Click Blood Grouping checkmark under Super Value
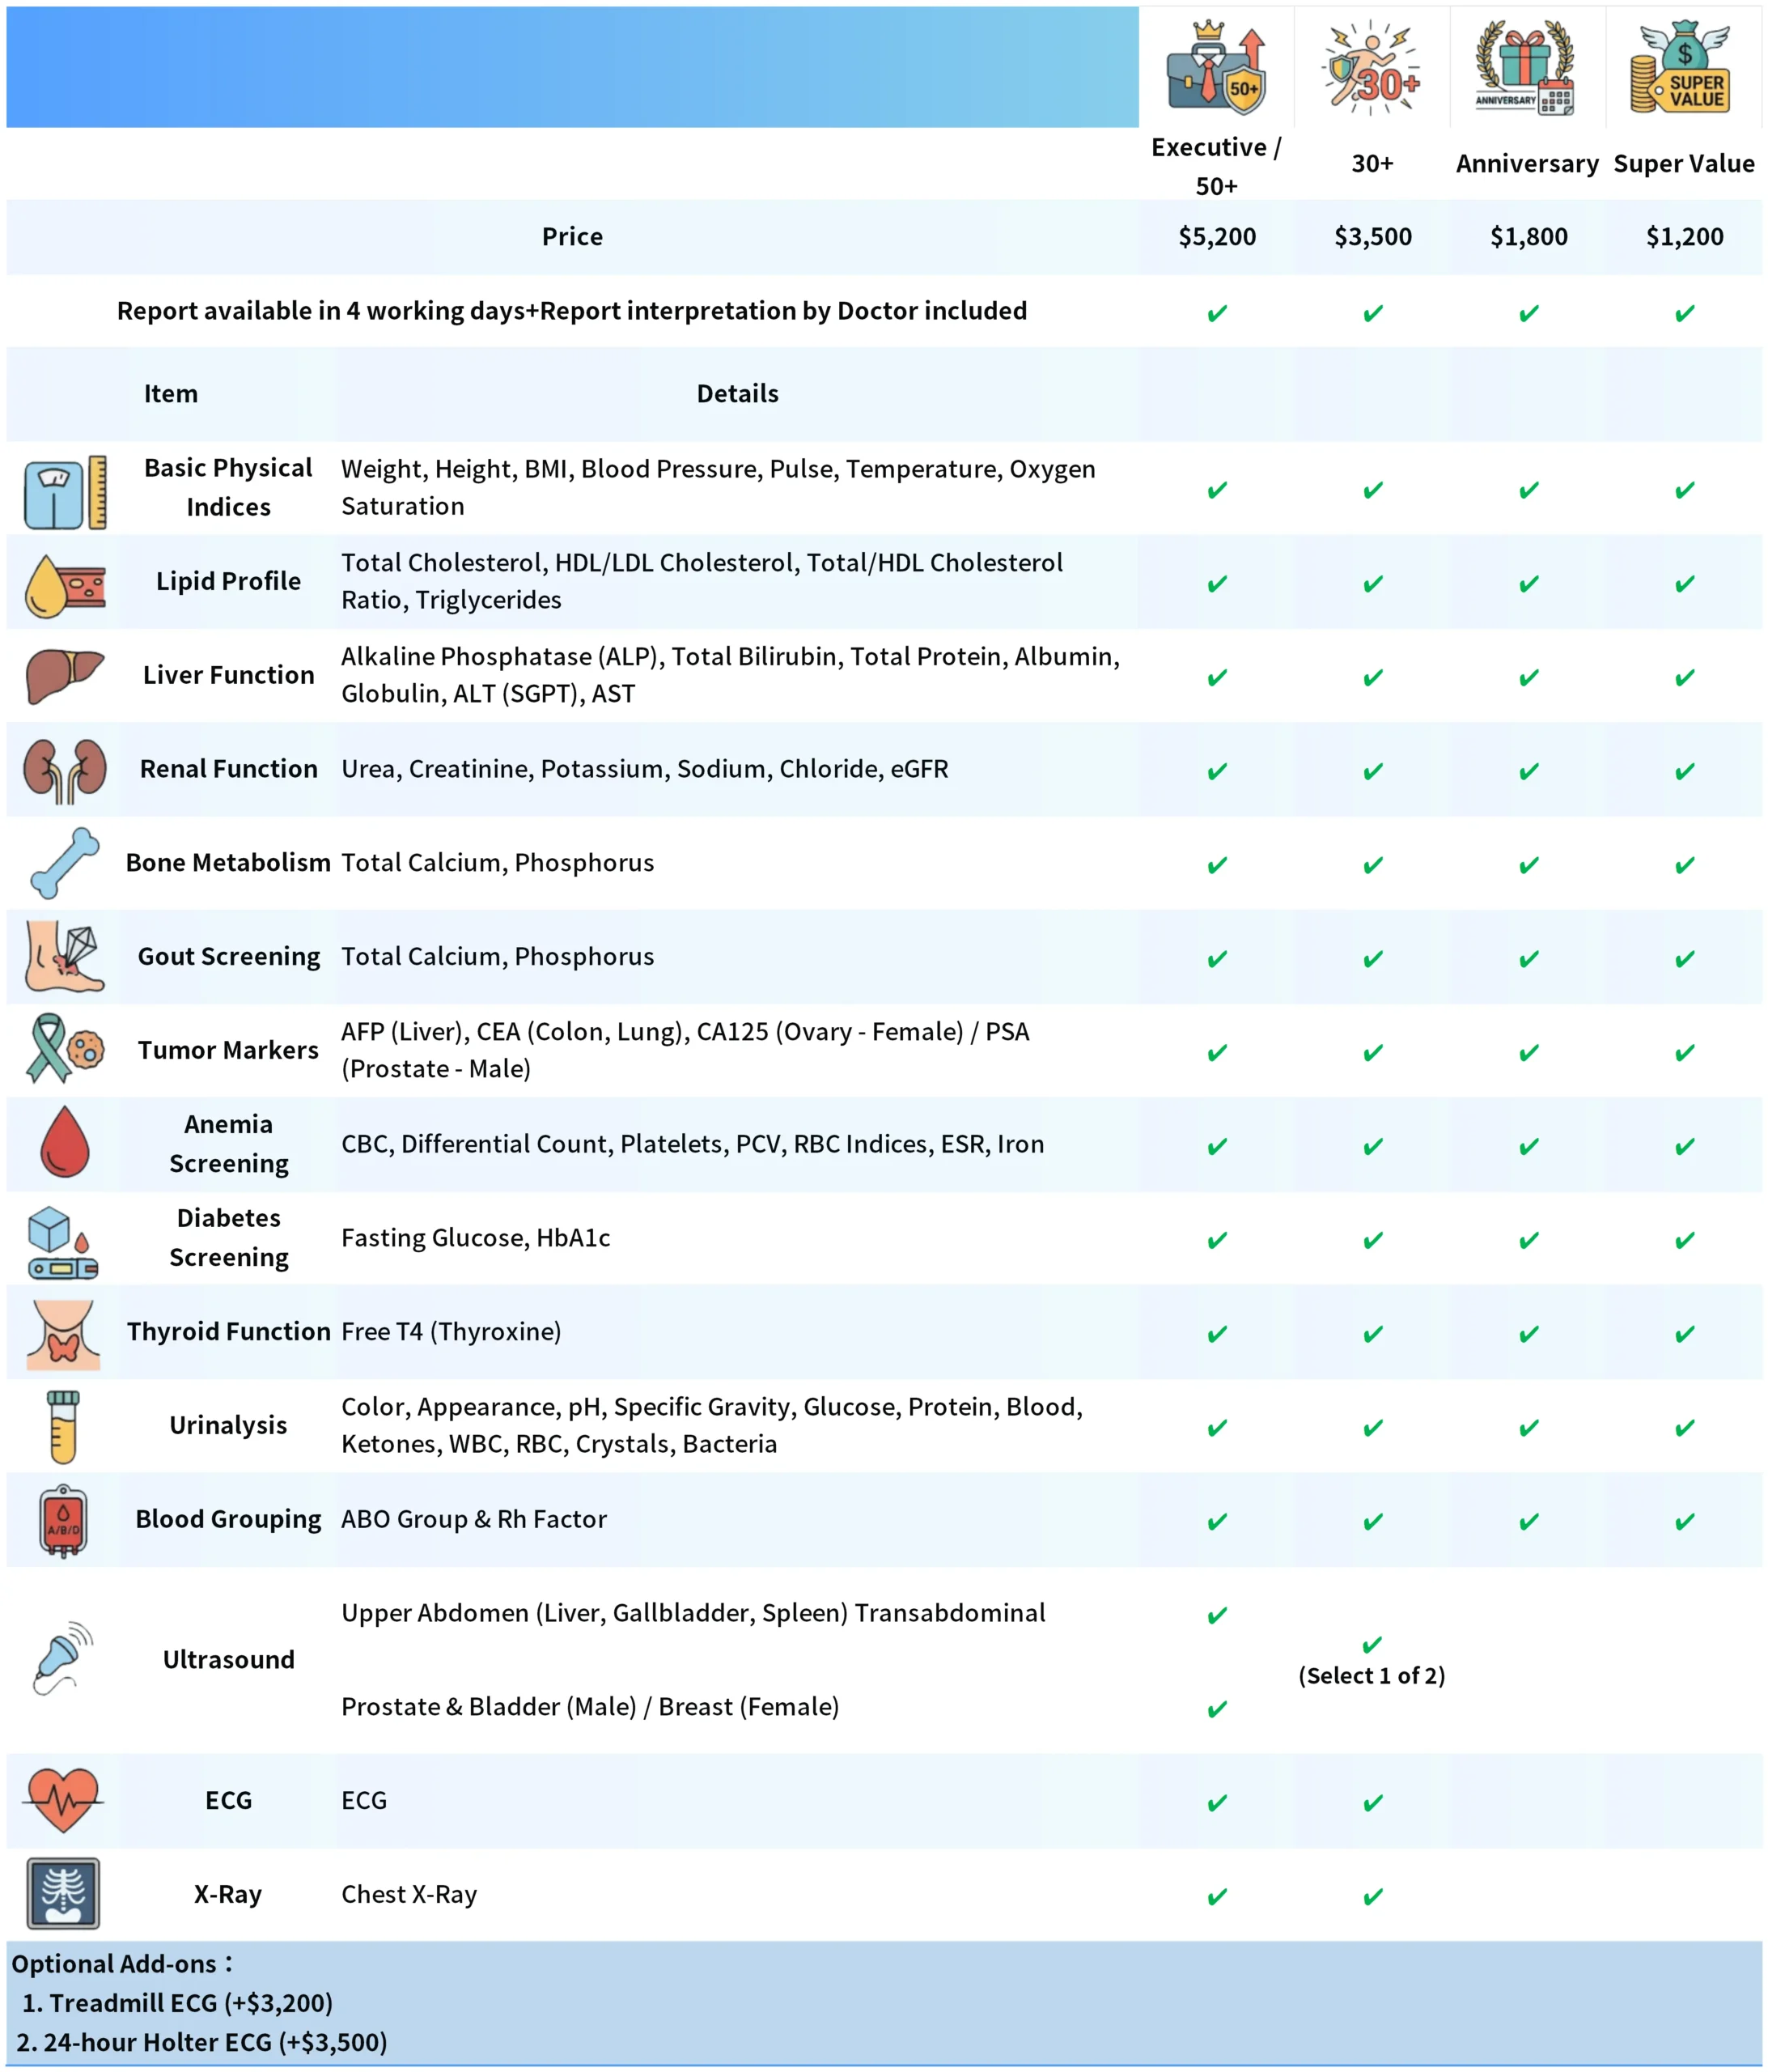This screenshot has height=2072, width=1768. [1685, 1521]
